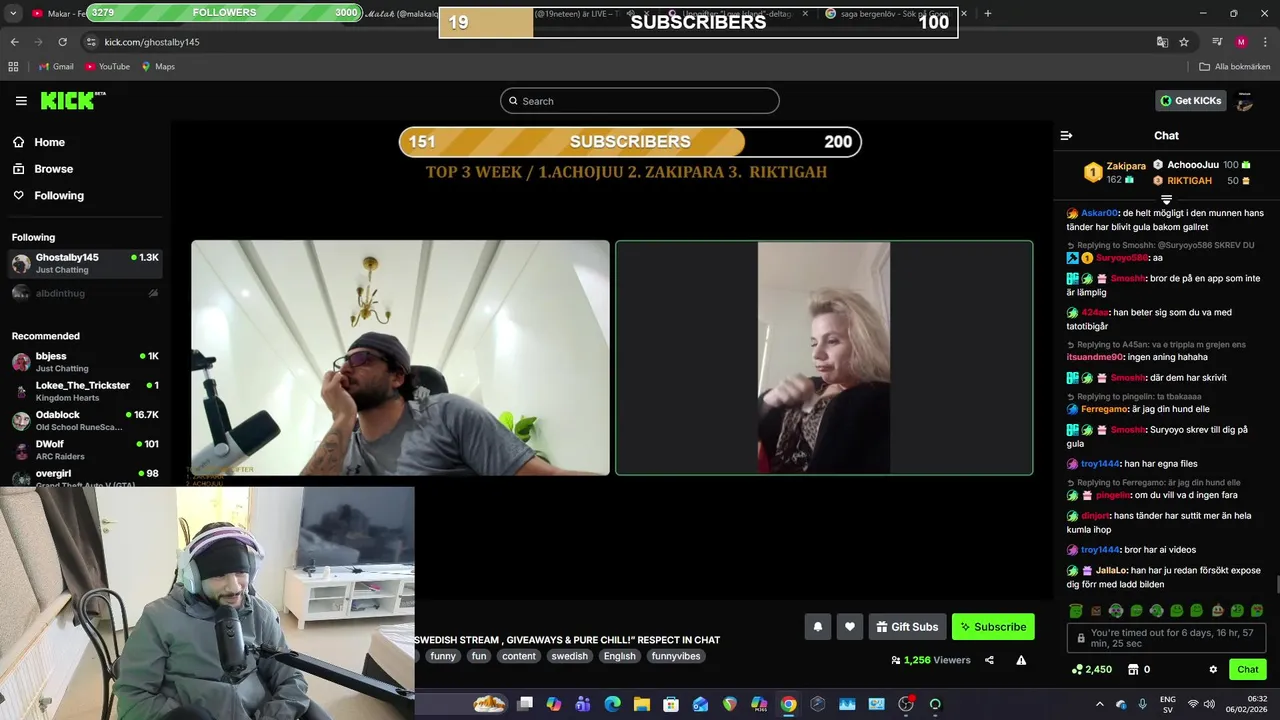The width and height of the screenshot is (1280, 720).
Task: Click the KICK logo
Action: click(x=73, y=100)
